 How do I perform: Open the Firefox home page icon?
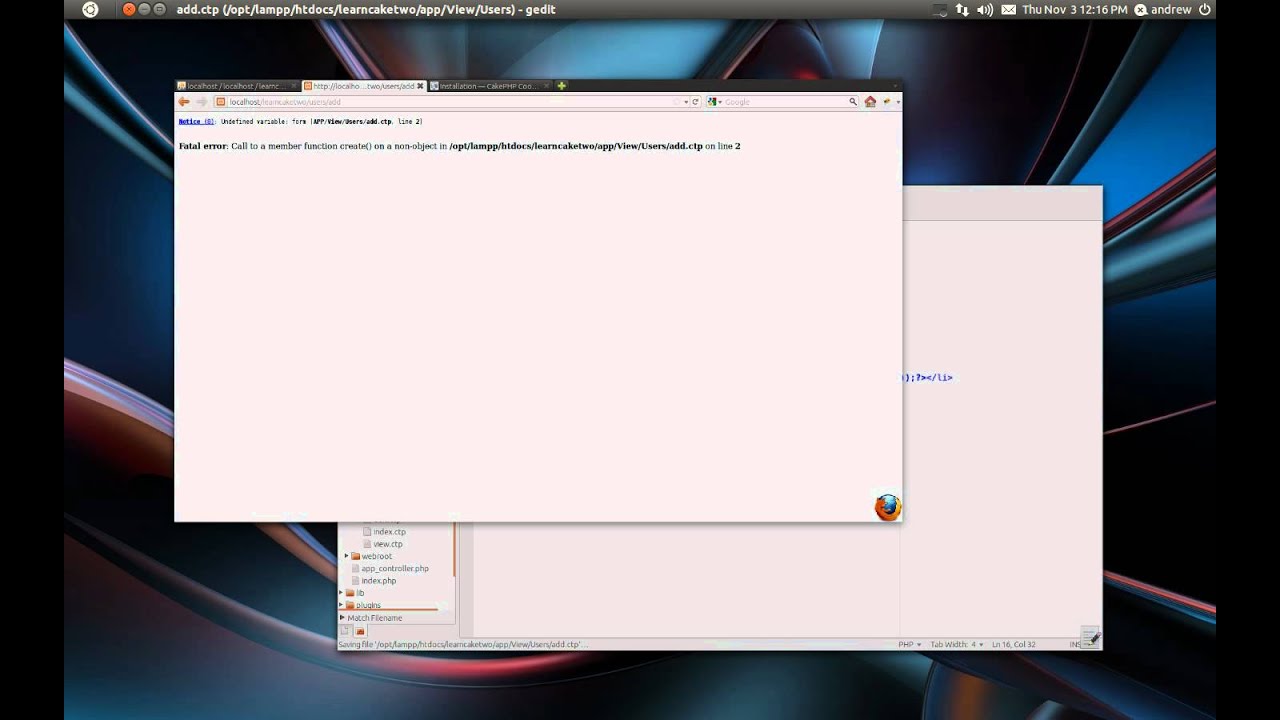tap(870, 102)
